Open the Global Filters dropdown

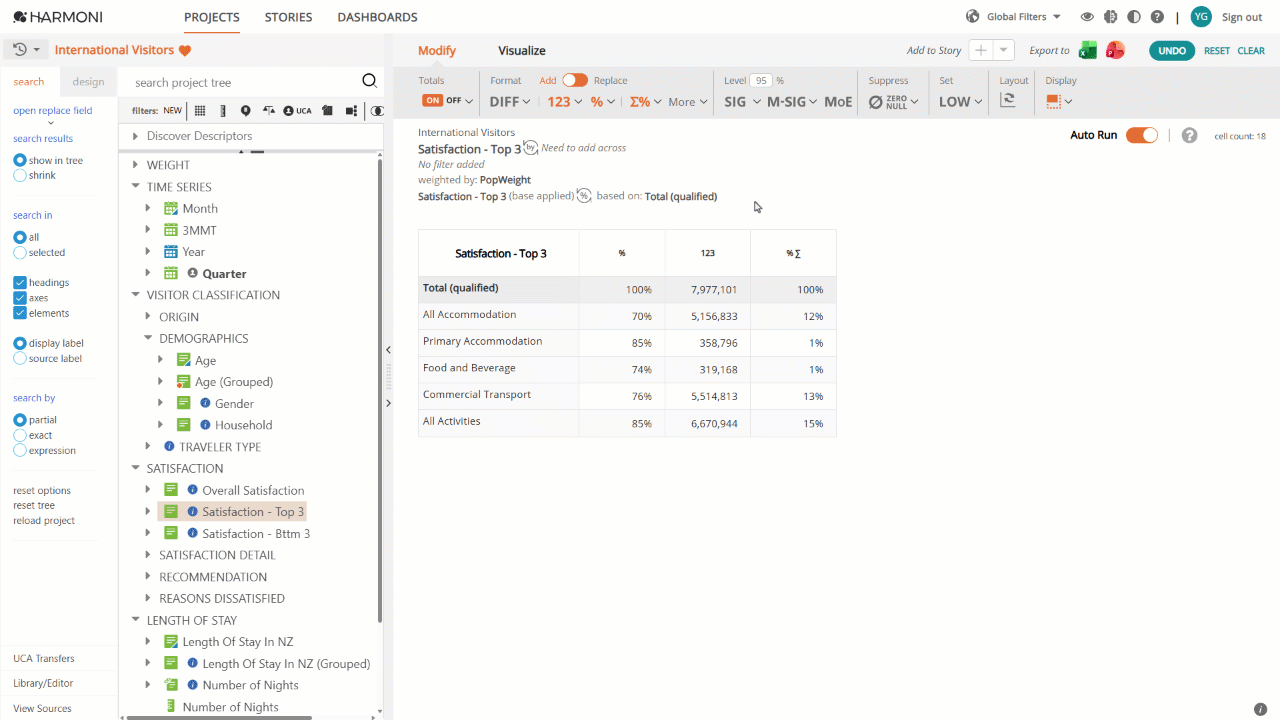point(1013,17)
